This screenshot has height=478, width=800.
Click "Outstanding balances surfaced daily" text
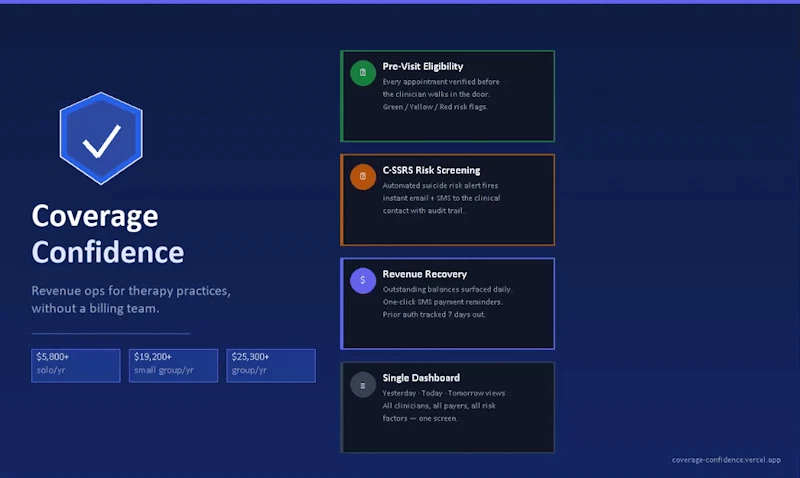(x=447, y=289)
